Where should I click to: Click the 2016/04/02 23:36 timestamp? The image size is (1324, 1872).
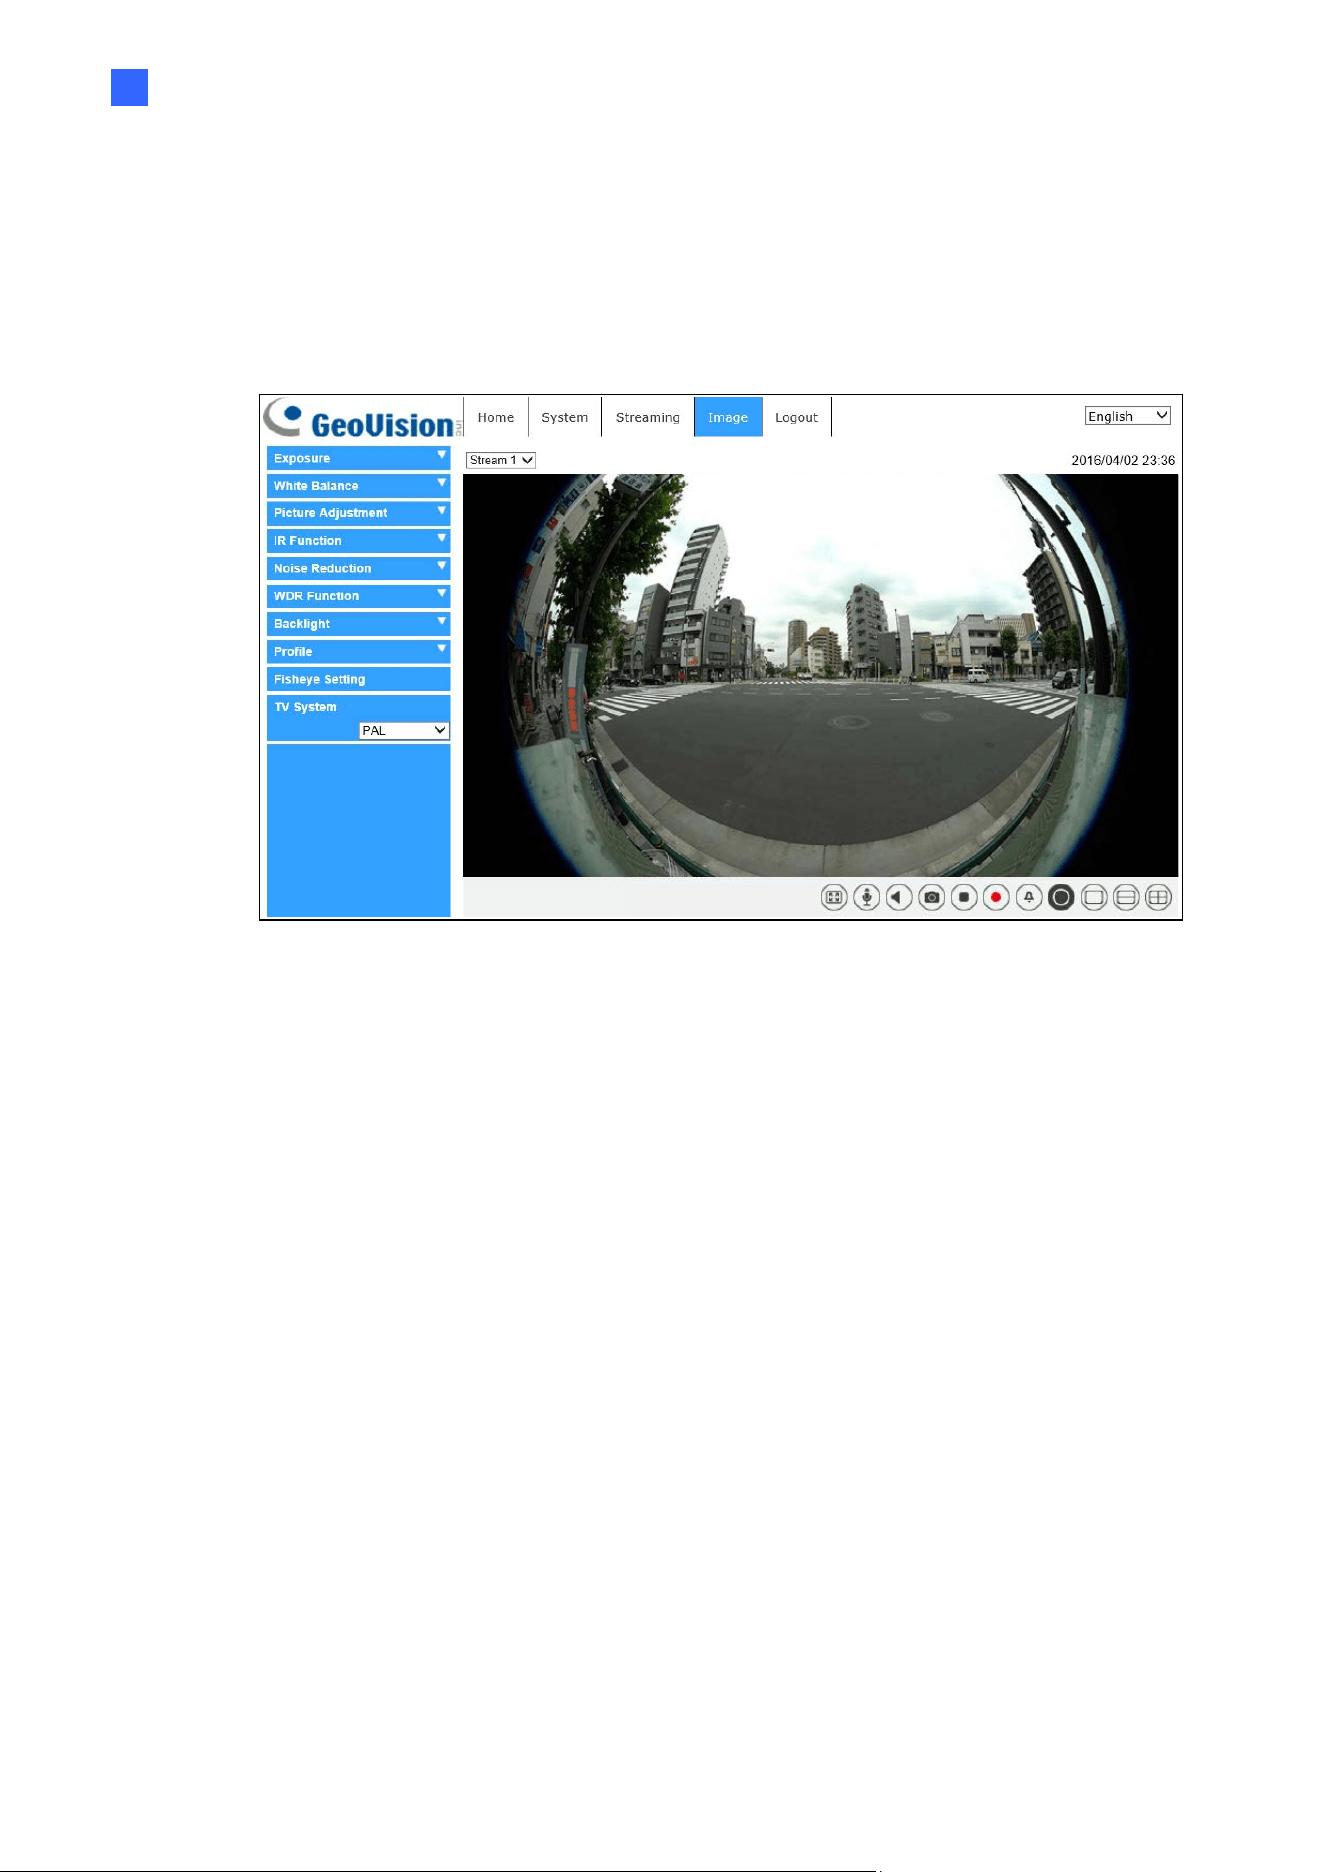coord(1123,460)
